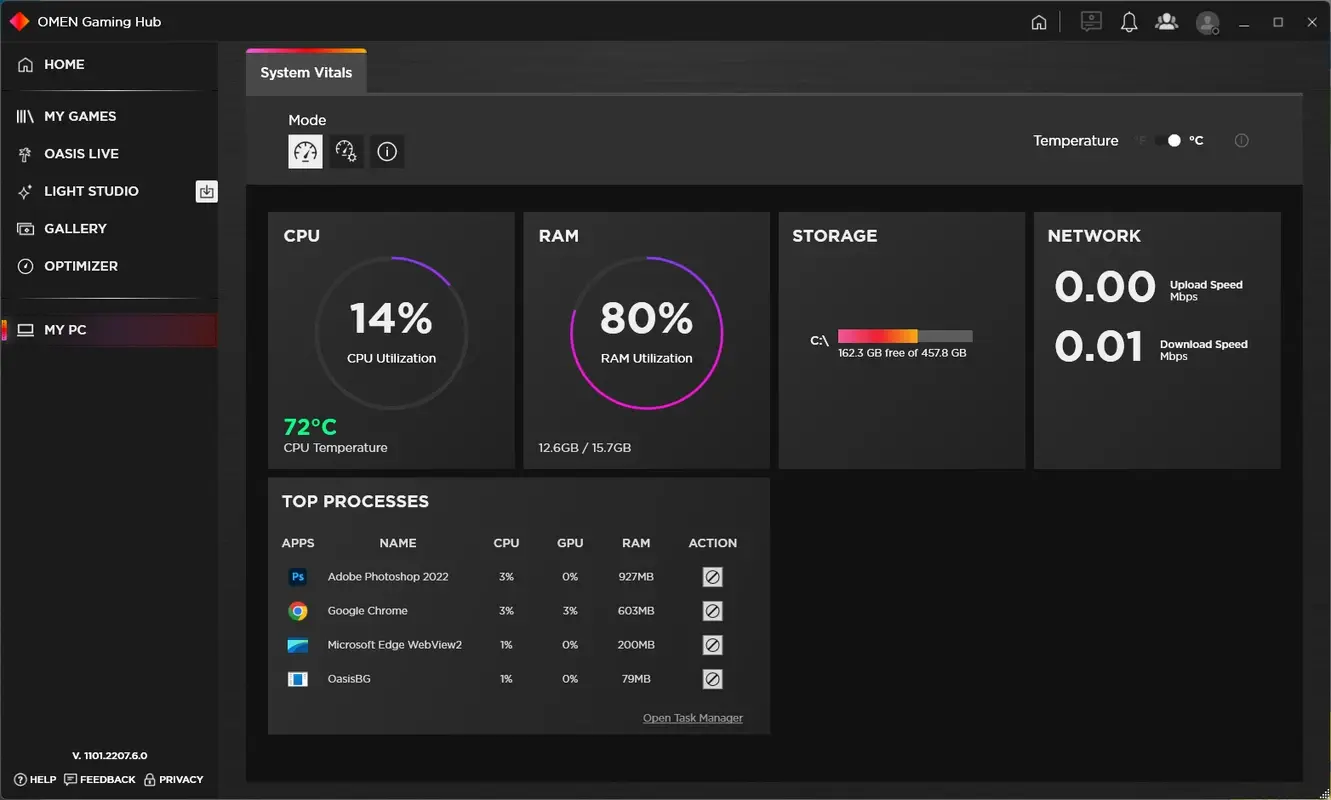Click the My Games library icon
1331x800 pixels.
point(27,116)
